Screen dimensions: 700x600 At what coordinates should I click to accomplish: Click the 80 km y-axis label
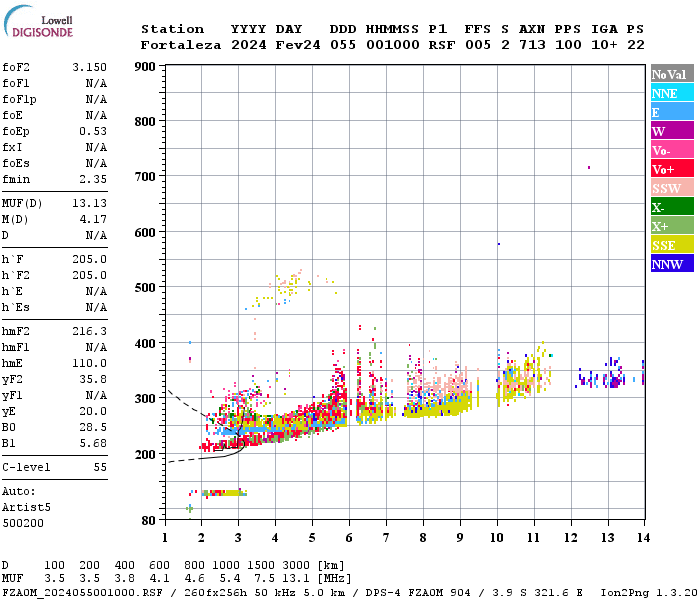coord(149,521)
